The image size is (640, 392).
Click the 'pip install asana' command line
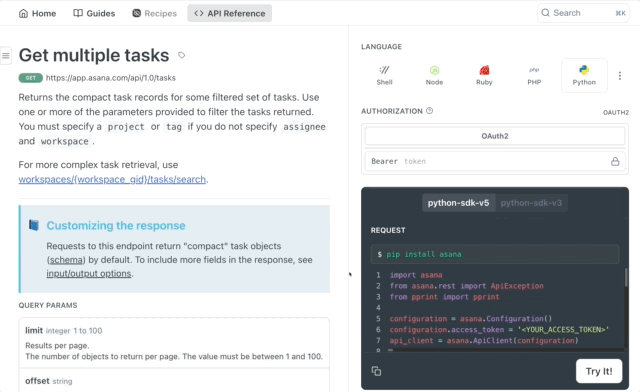(495, 254)
